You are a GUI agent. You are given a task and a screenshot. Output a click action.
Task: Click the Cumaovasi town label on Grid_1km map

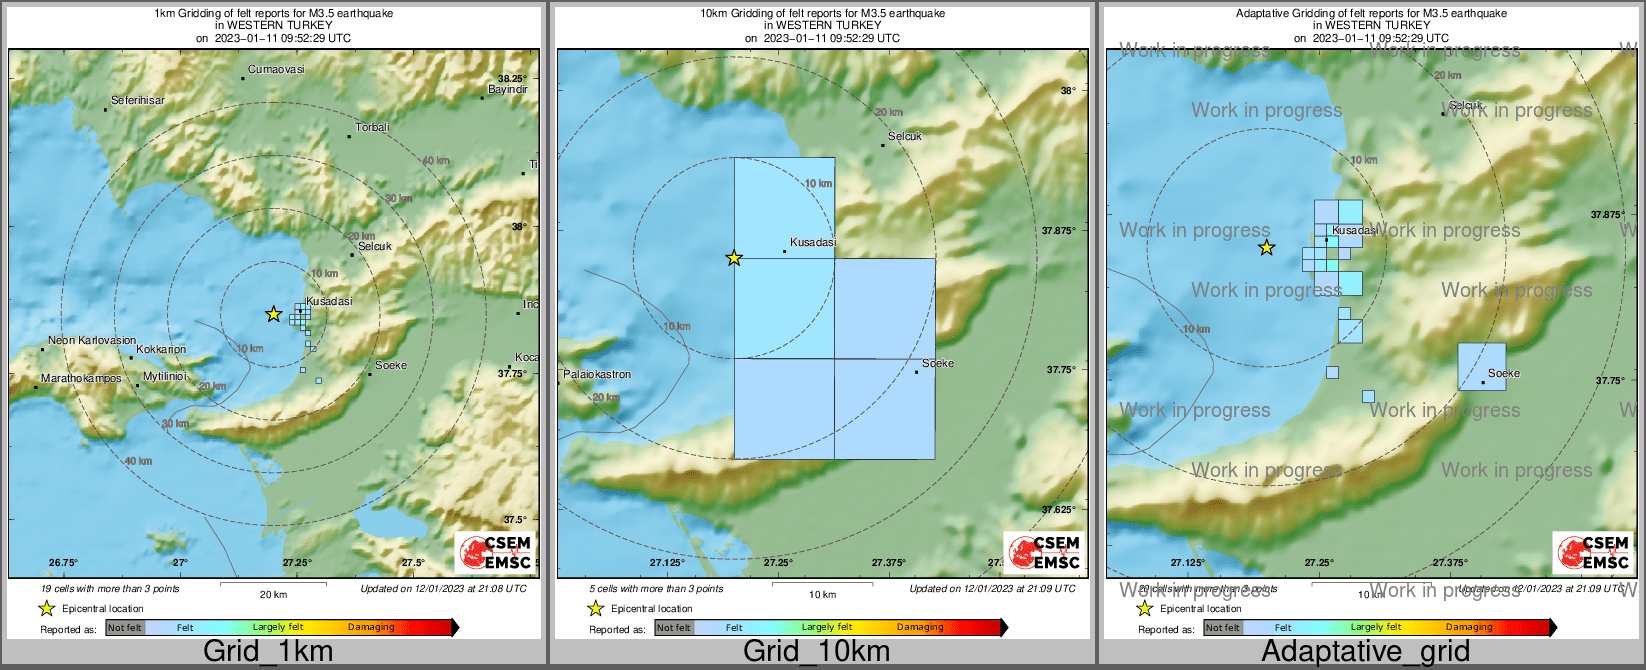(276, 70)
